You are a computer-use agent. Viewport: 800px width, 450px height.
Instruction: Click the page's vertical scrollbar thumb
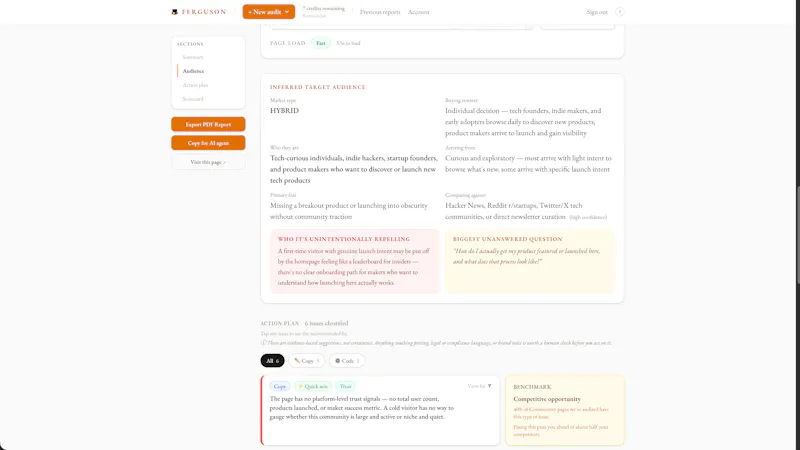[797, 235]
